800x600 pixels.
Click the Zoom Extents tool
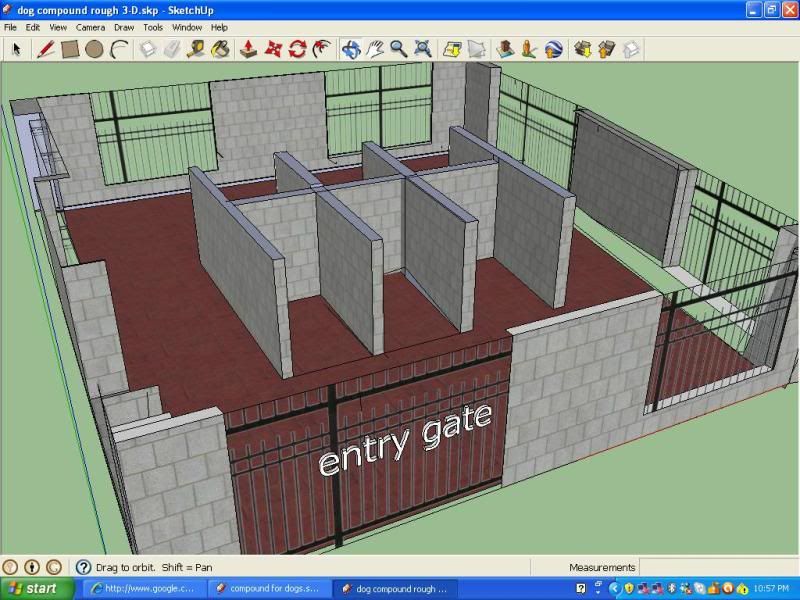(x=423, y=48)
